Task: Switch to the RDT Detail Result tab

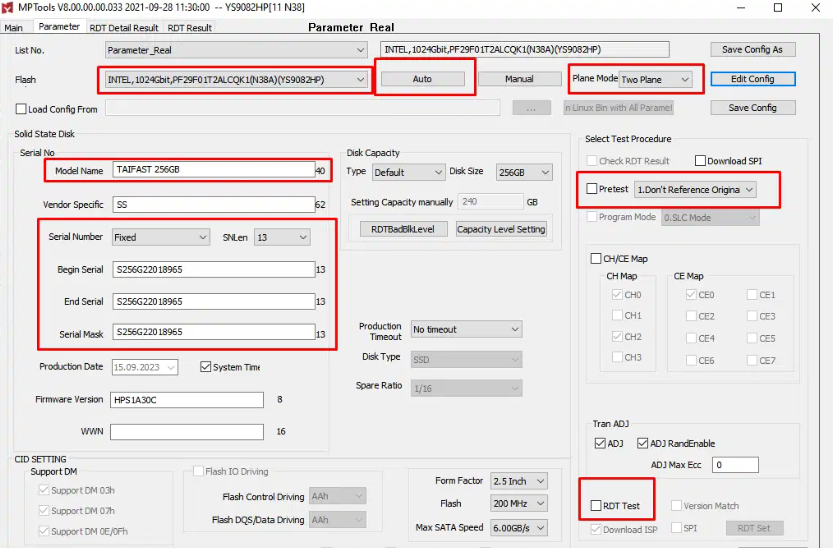Action: pyautogui.click(x=124, y=28)
